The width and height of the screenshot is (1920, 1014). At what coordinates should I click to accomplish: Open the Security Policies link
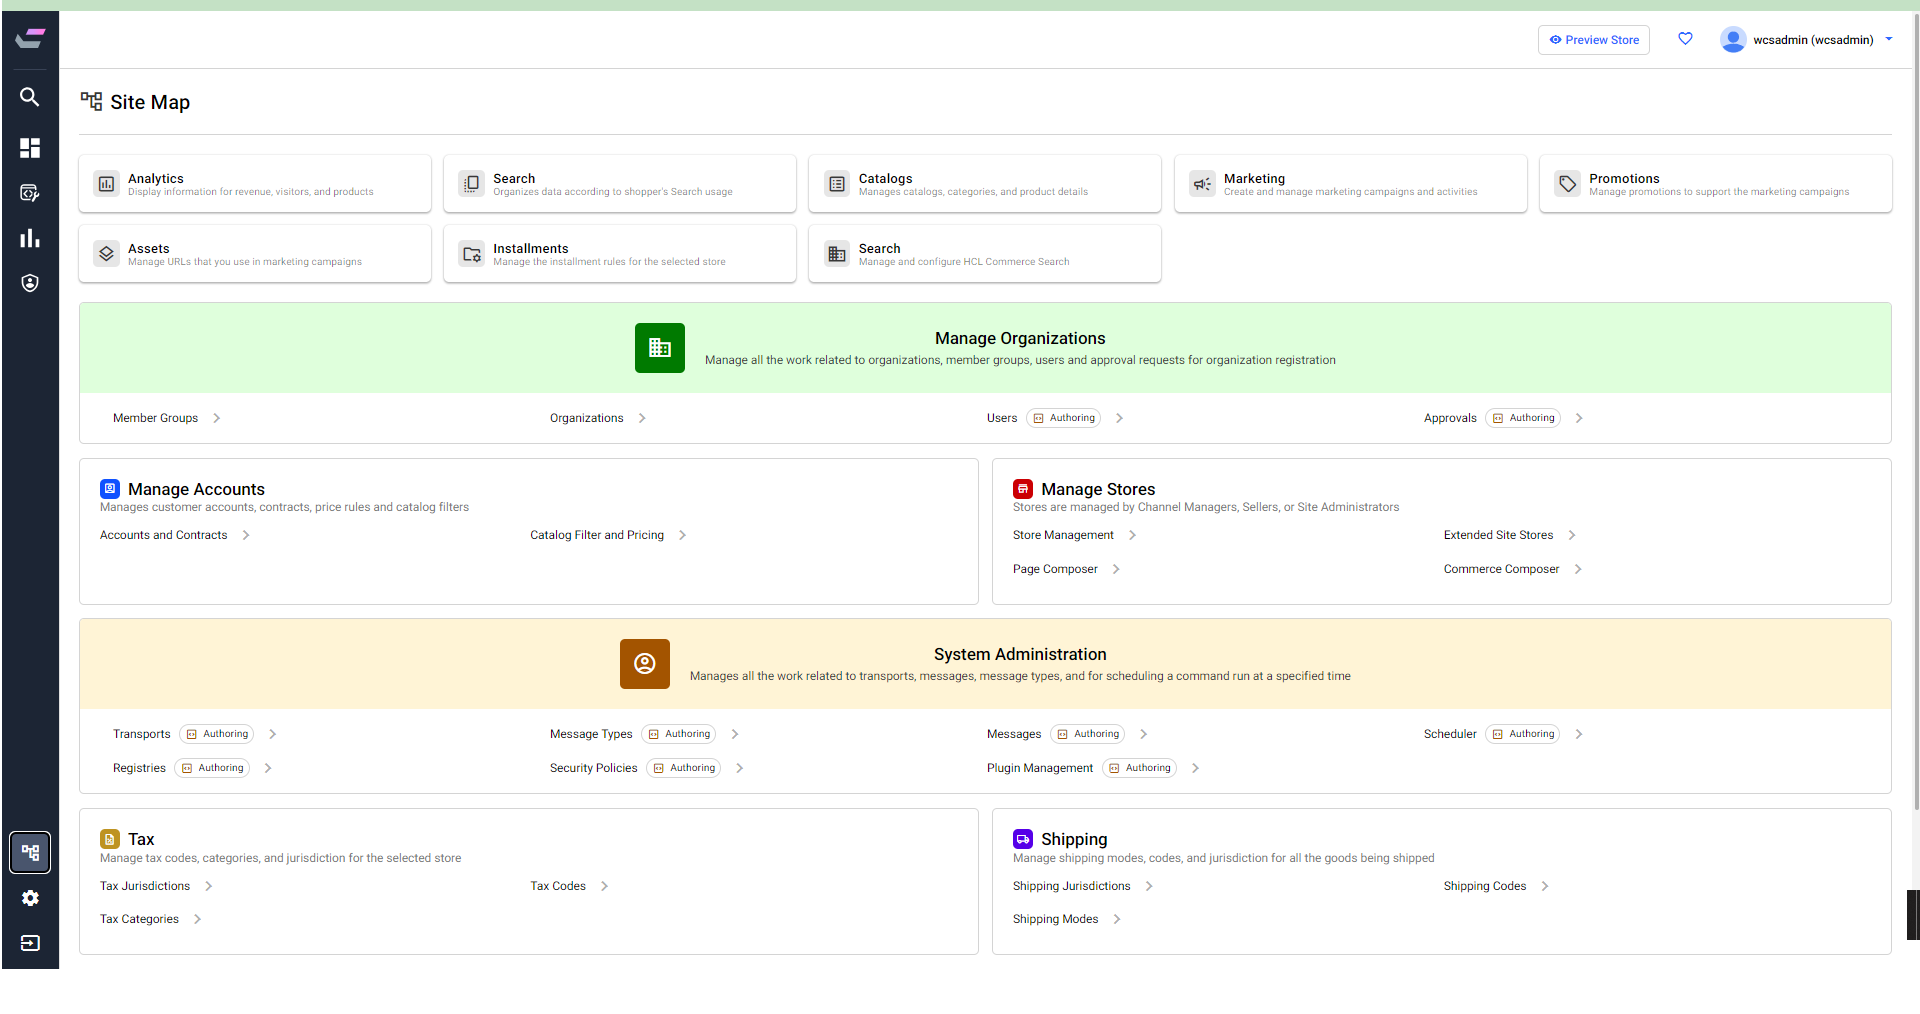coord(593,768)
